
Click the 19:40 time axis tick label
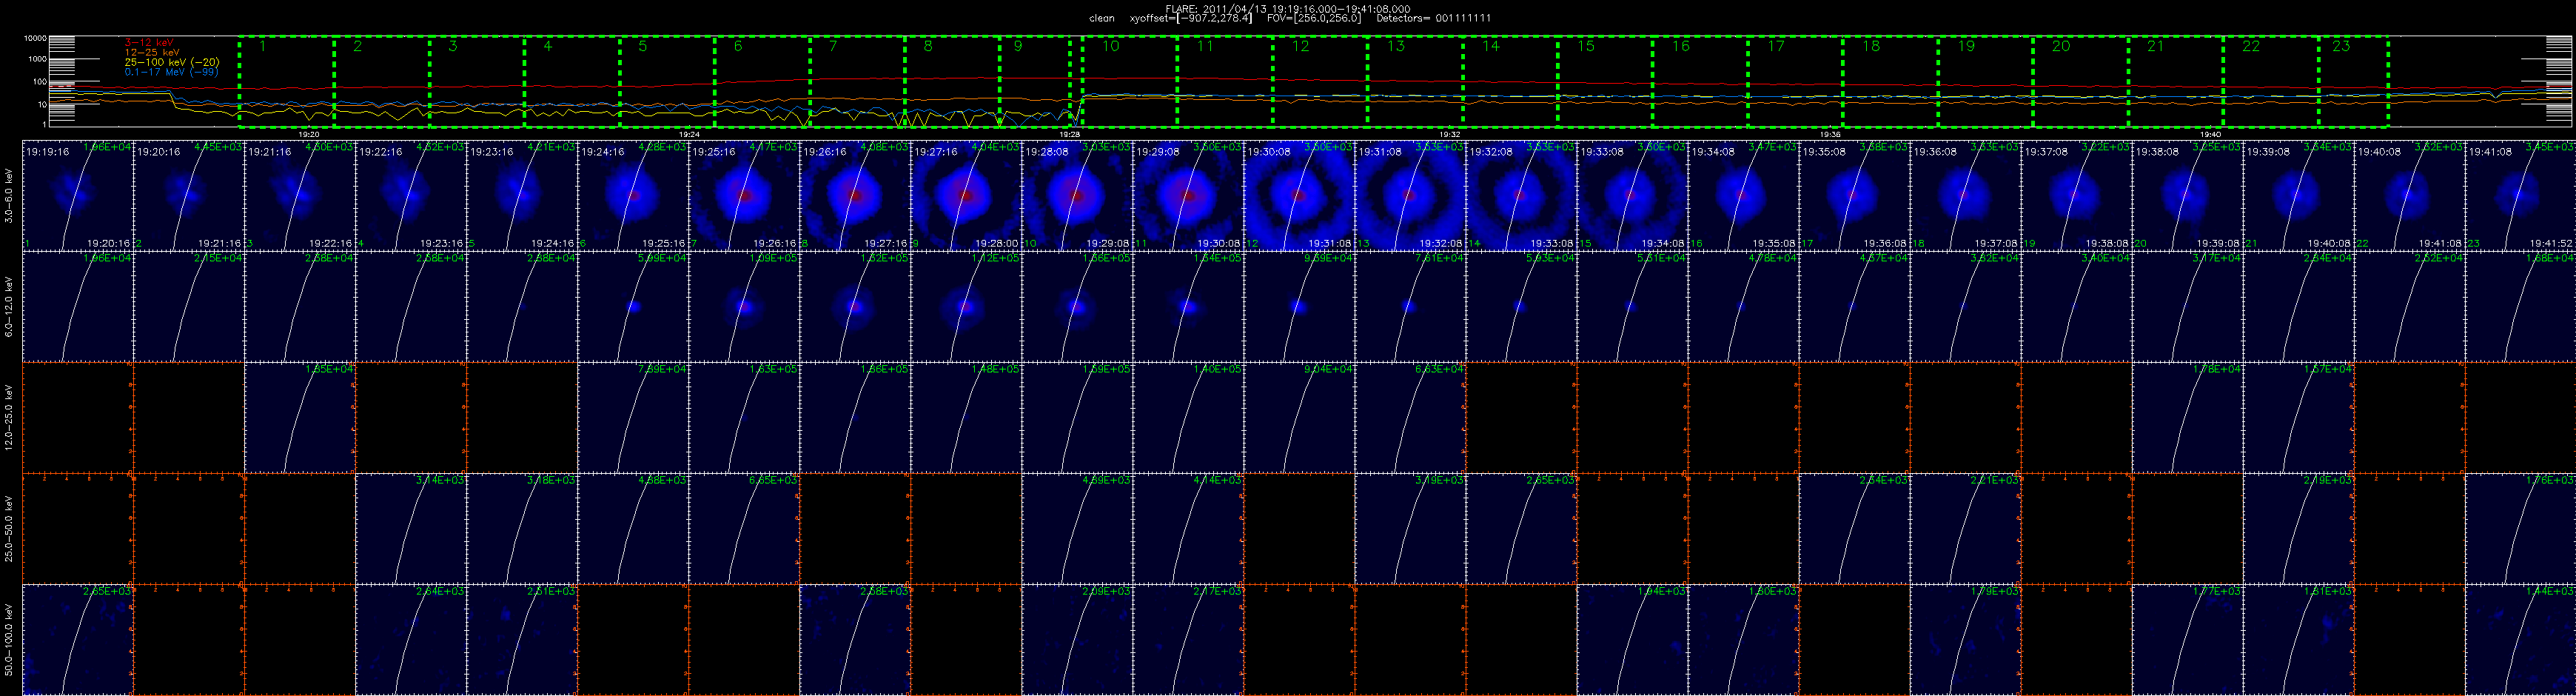click(x=2210, y=134)
